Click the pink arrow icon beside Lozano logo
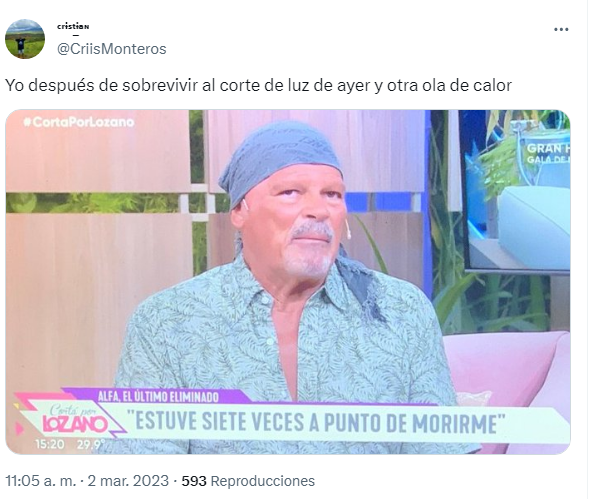Screen dimensions: 590x499 coord(18,428)
